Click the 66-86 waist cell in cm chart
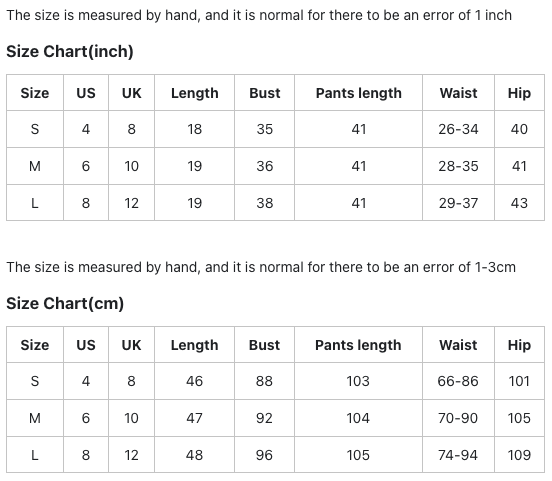This screenshot has height=481, width=552. point(458,381)
